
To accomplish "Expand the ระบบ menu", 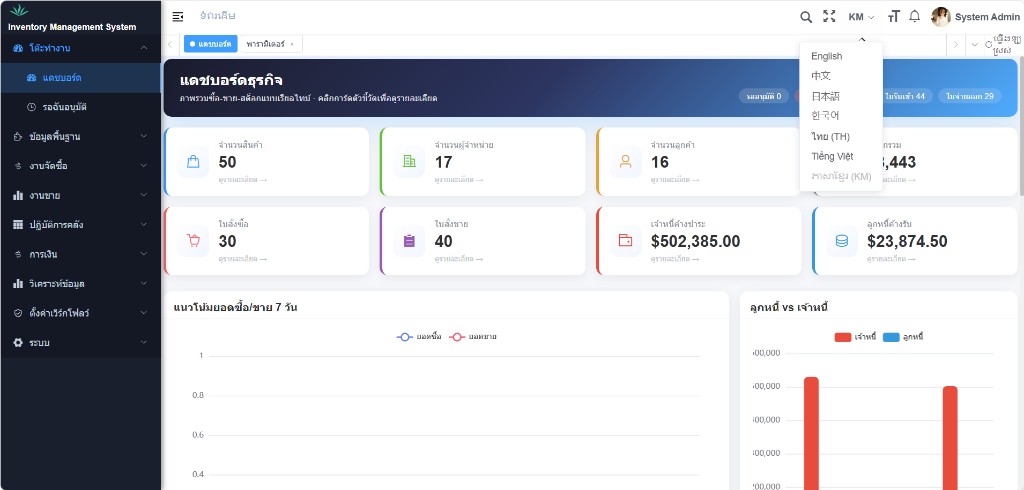I will point(80,342).
